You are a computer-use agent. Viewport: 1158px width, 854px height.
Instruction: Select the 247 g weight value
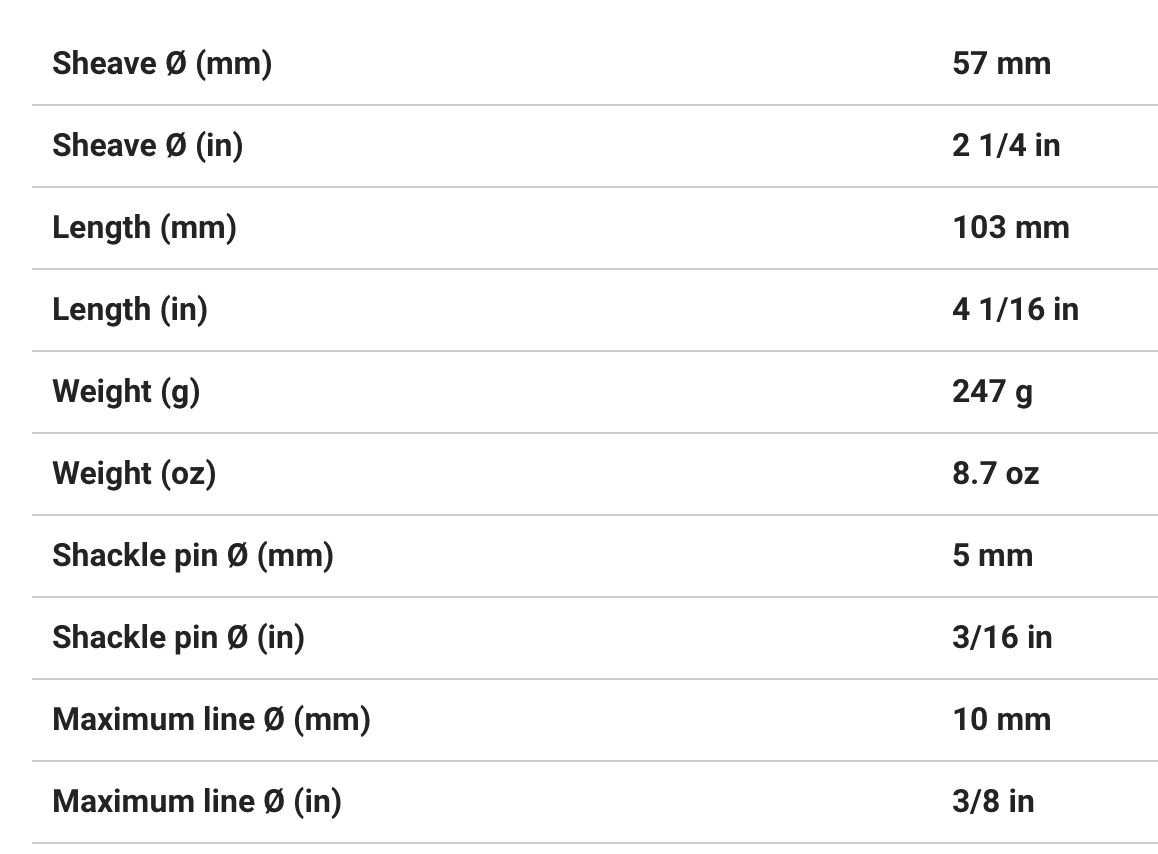pyautogui.click(x=992, y=391)
